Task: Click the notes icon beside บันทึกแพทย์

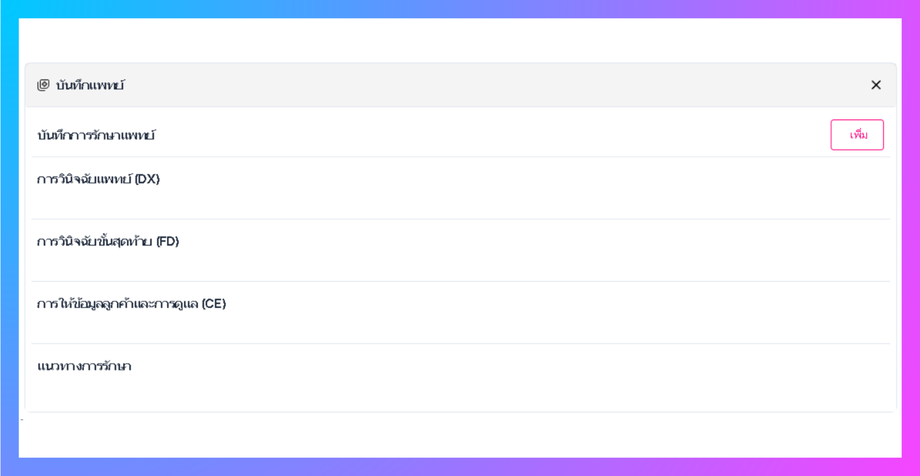Action: (x=43, y=85)
